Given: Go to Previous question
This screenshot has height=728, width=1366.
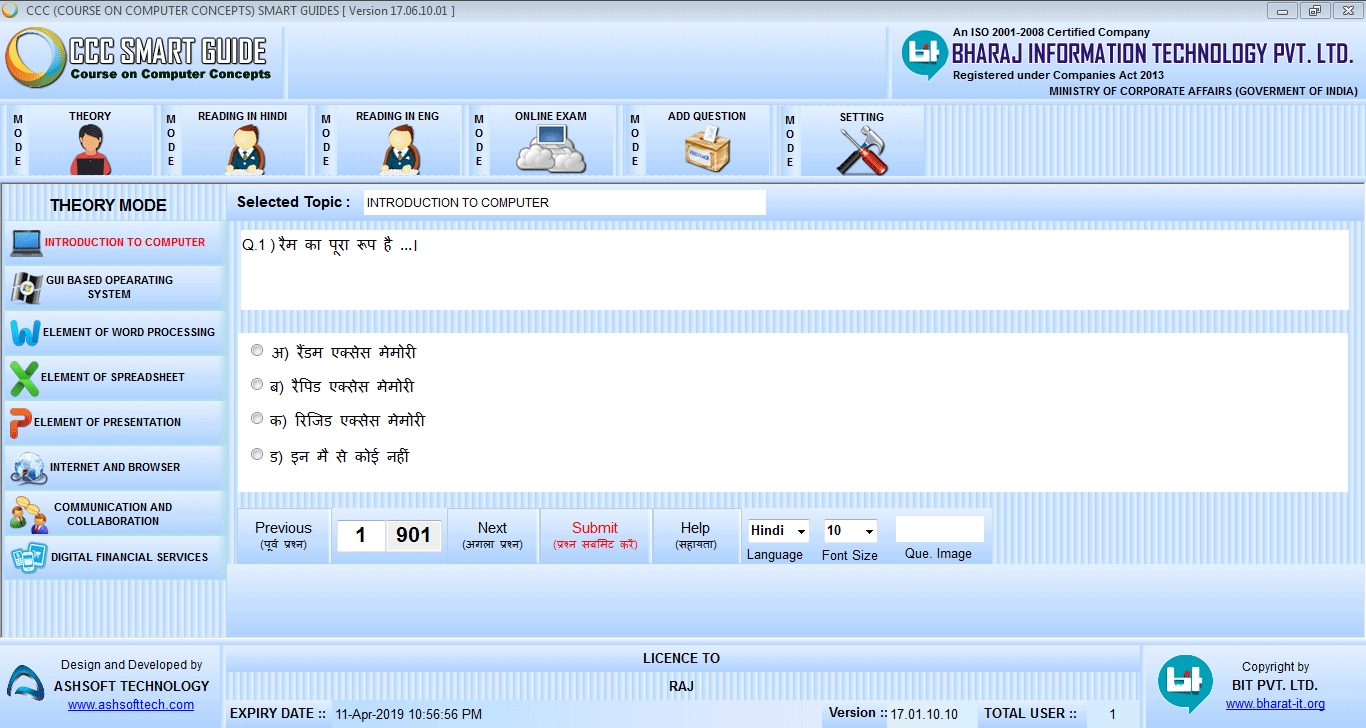Looking at the screenshot, I should click(x=283, y=535).
